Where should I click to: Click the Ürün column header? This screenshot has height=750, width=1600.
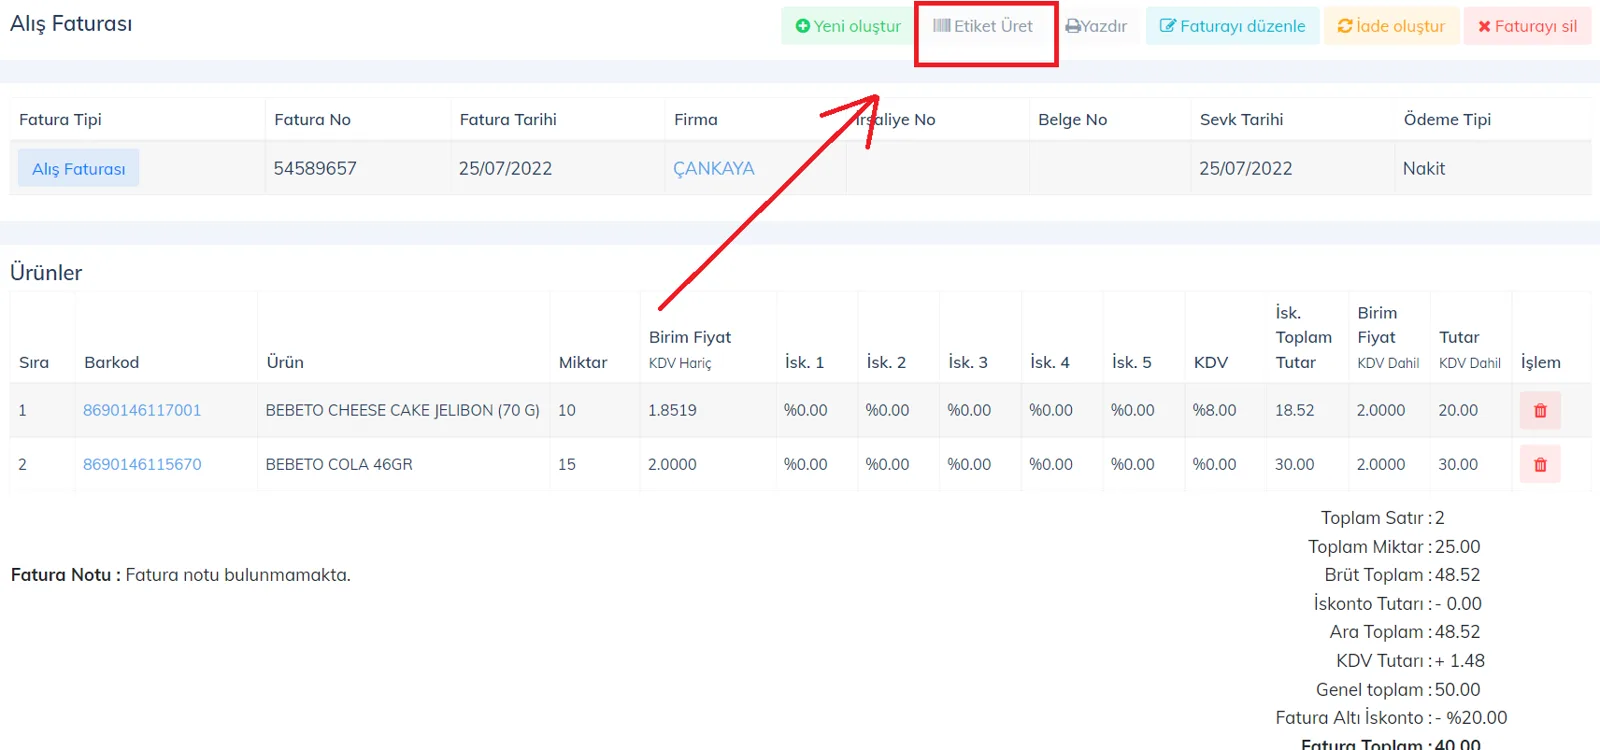tap(285, 362)
